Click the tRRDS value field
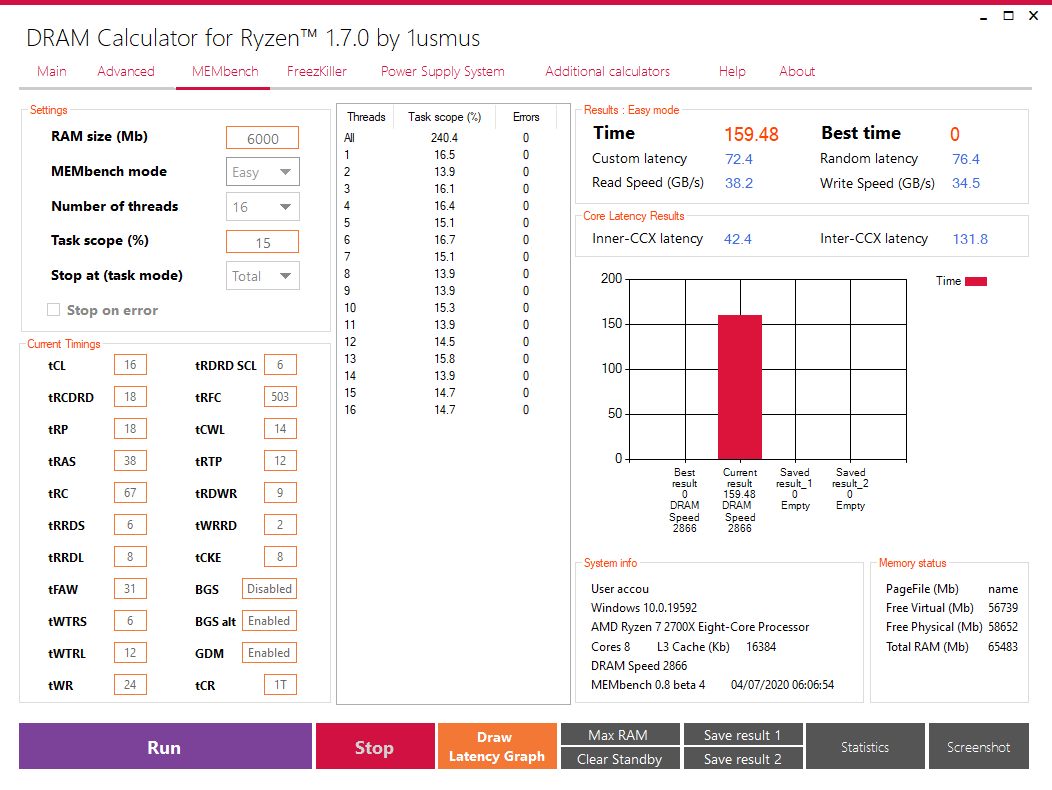This screenshot has height=790, width=1052. pyautogui.click(x=130, y=524)
